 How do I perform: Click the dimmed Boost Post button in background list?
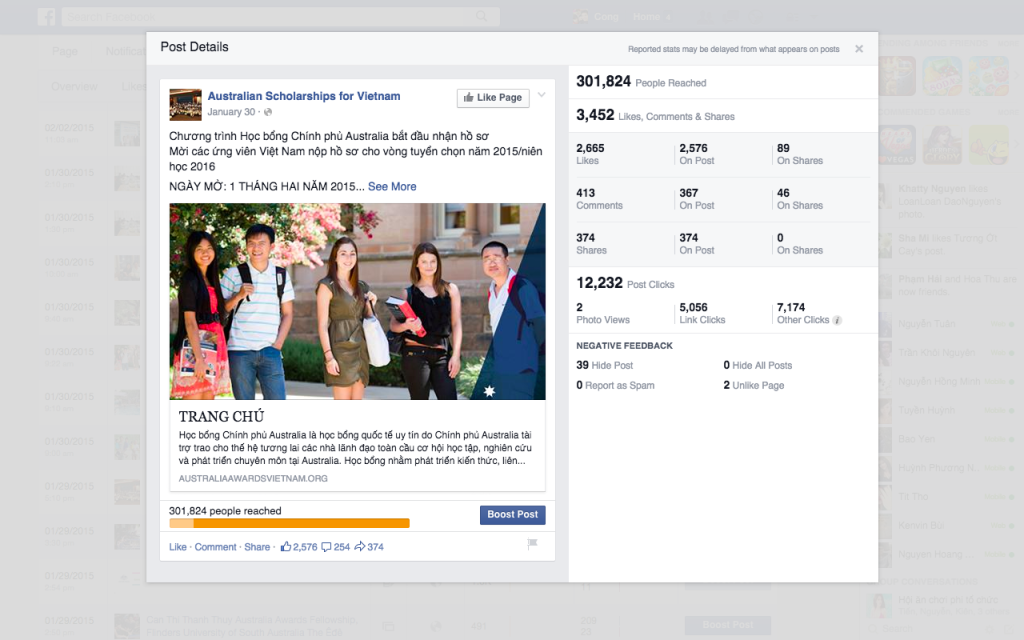pos(728,625)
